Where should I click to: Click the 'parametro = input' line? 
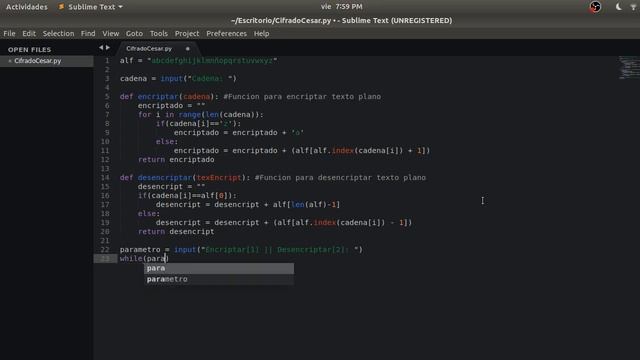241,249
